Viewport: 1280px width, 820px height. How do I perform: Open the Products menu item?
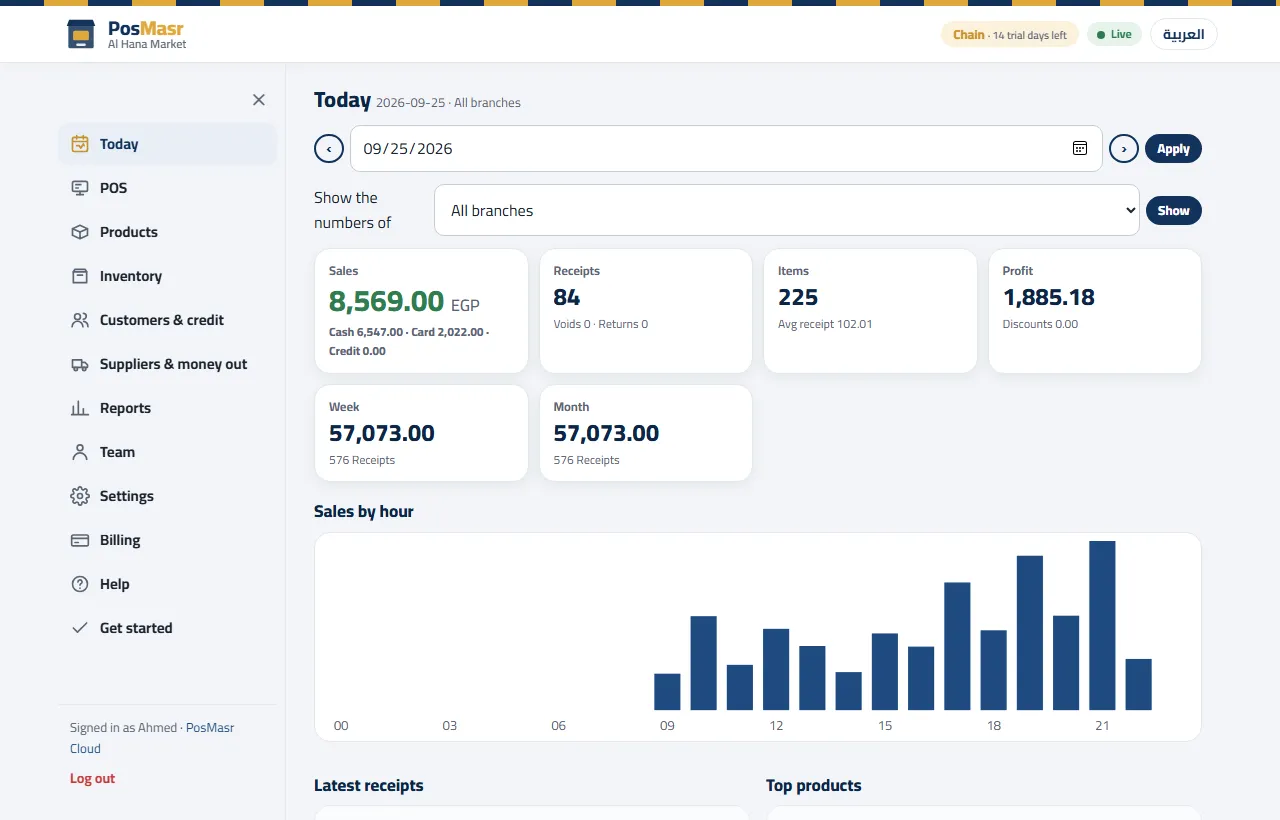click(x=167, y=232)
